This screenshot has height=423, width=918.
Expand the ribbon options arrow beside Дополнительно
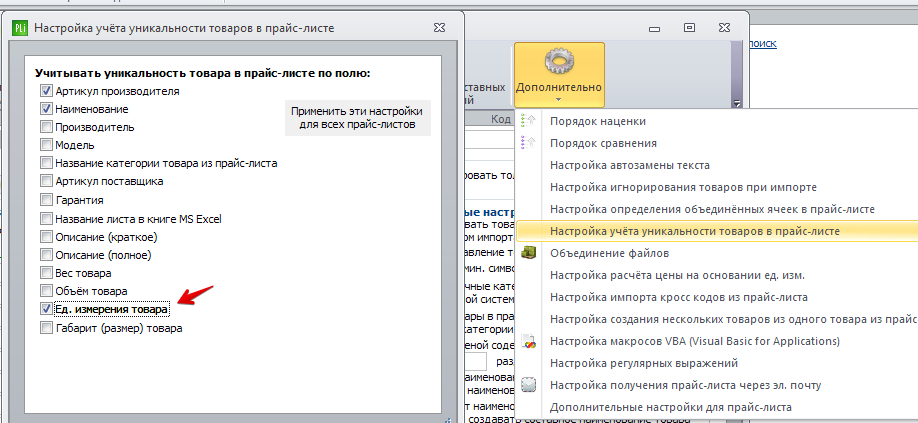pos(737,104)
